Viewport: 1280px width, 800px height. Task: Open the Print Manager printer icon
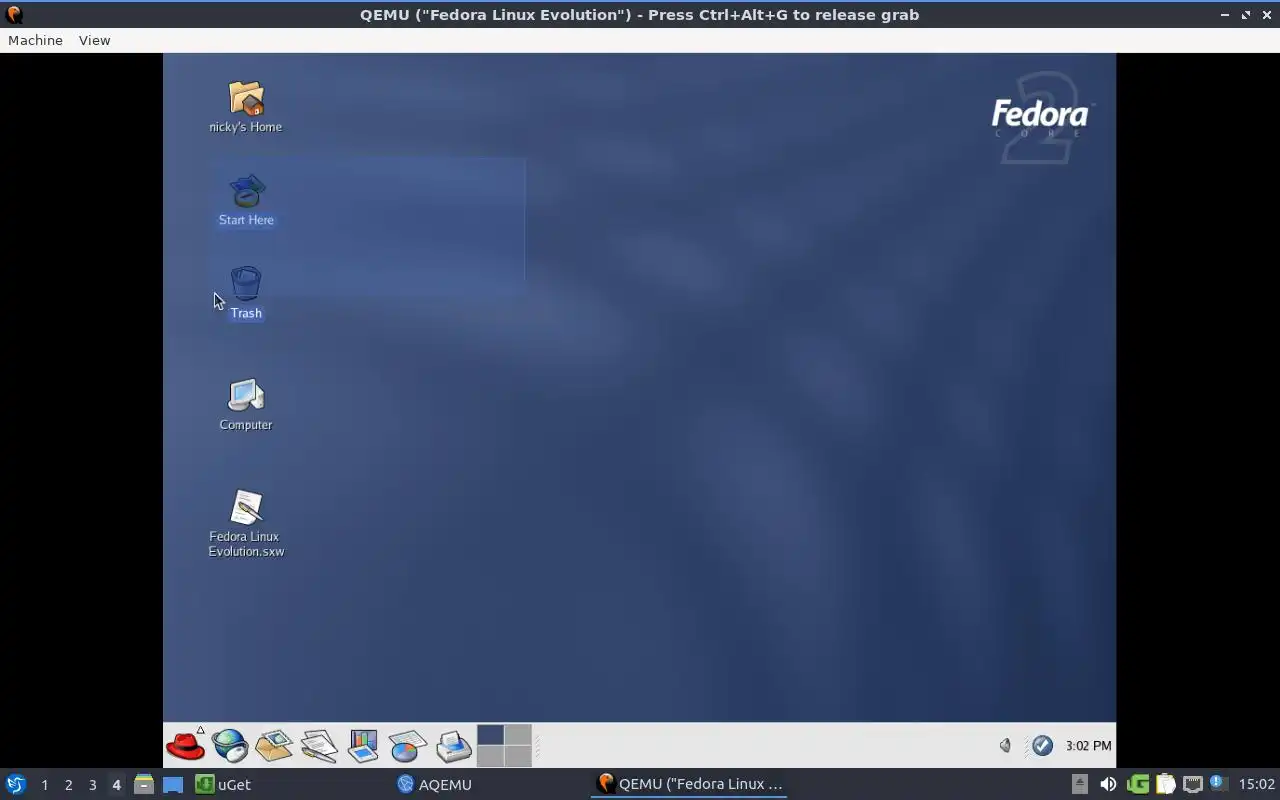point(453,745)
